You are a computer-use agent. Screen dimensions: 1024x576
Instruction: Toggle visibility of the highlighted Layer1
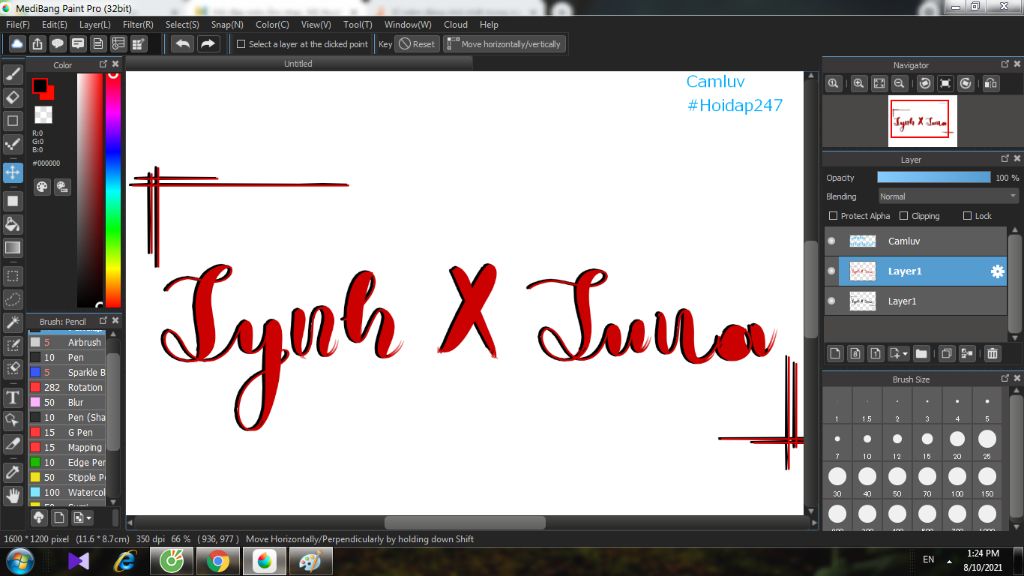point(831,271)
